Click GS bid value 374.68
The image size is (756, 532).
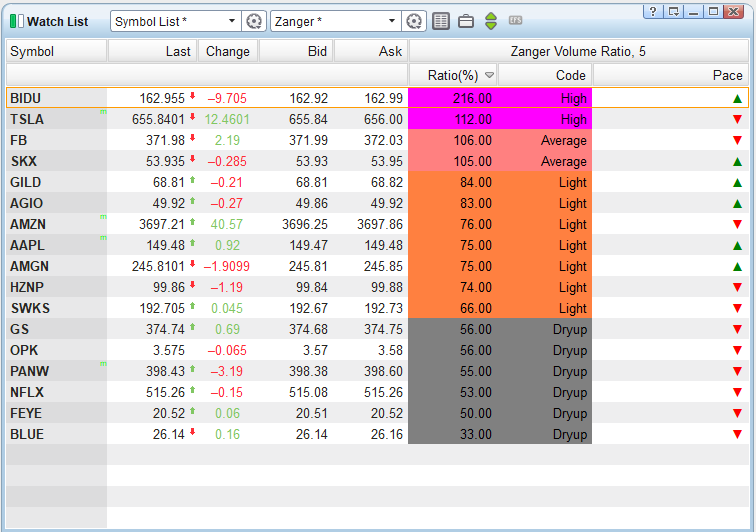[308, 329]
